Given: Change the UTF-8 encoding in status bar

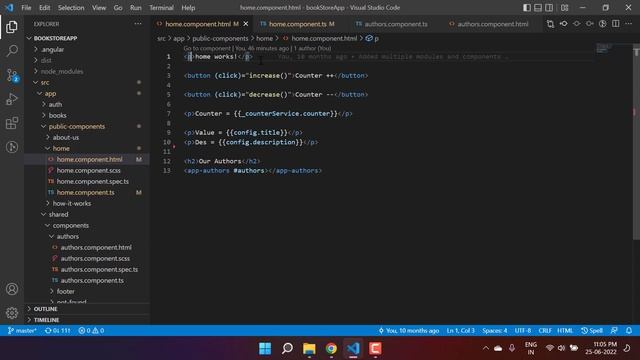Looking at the screenshot, I should point(522,331).
